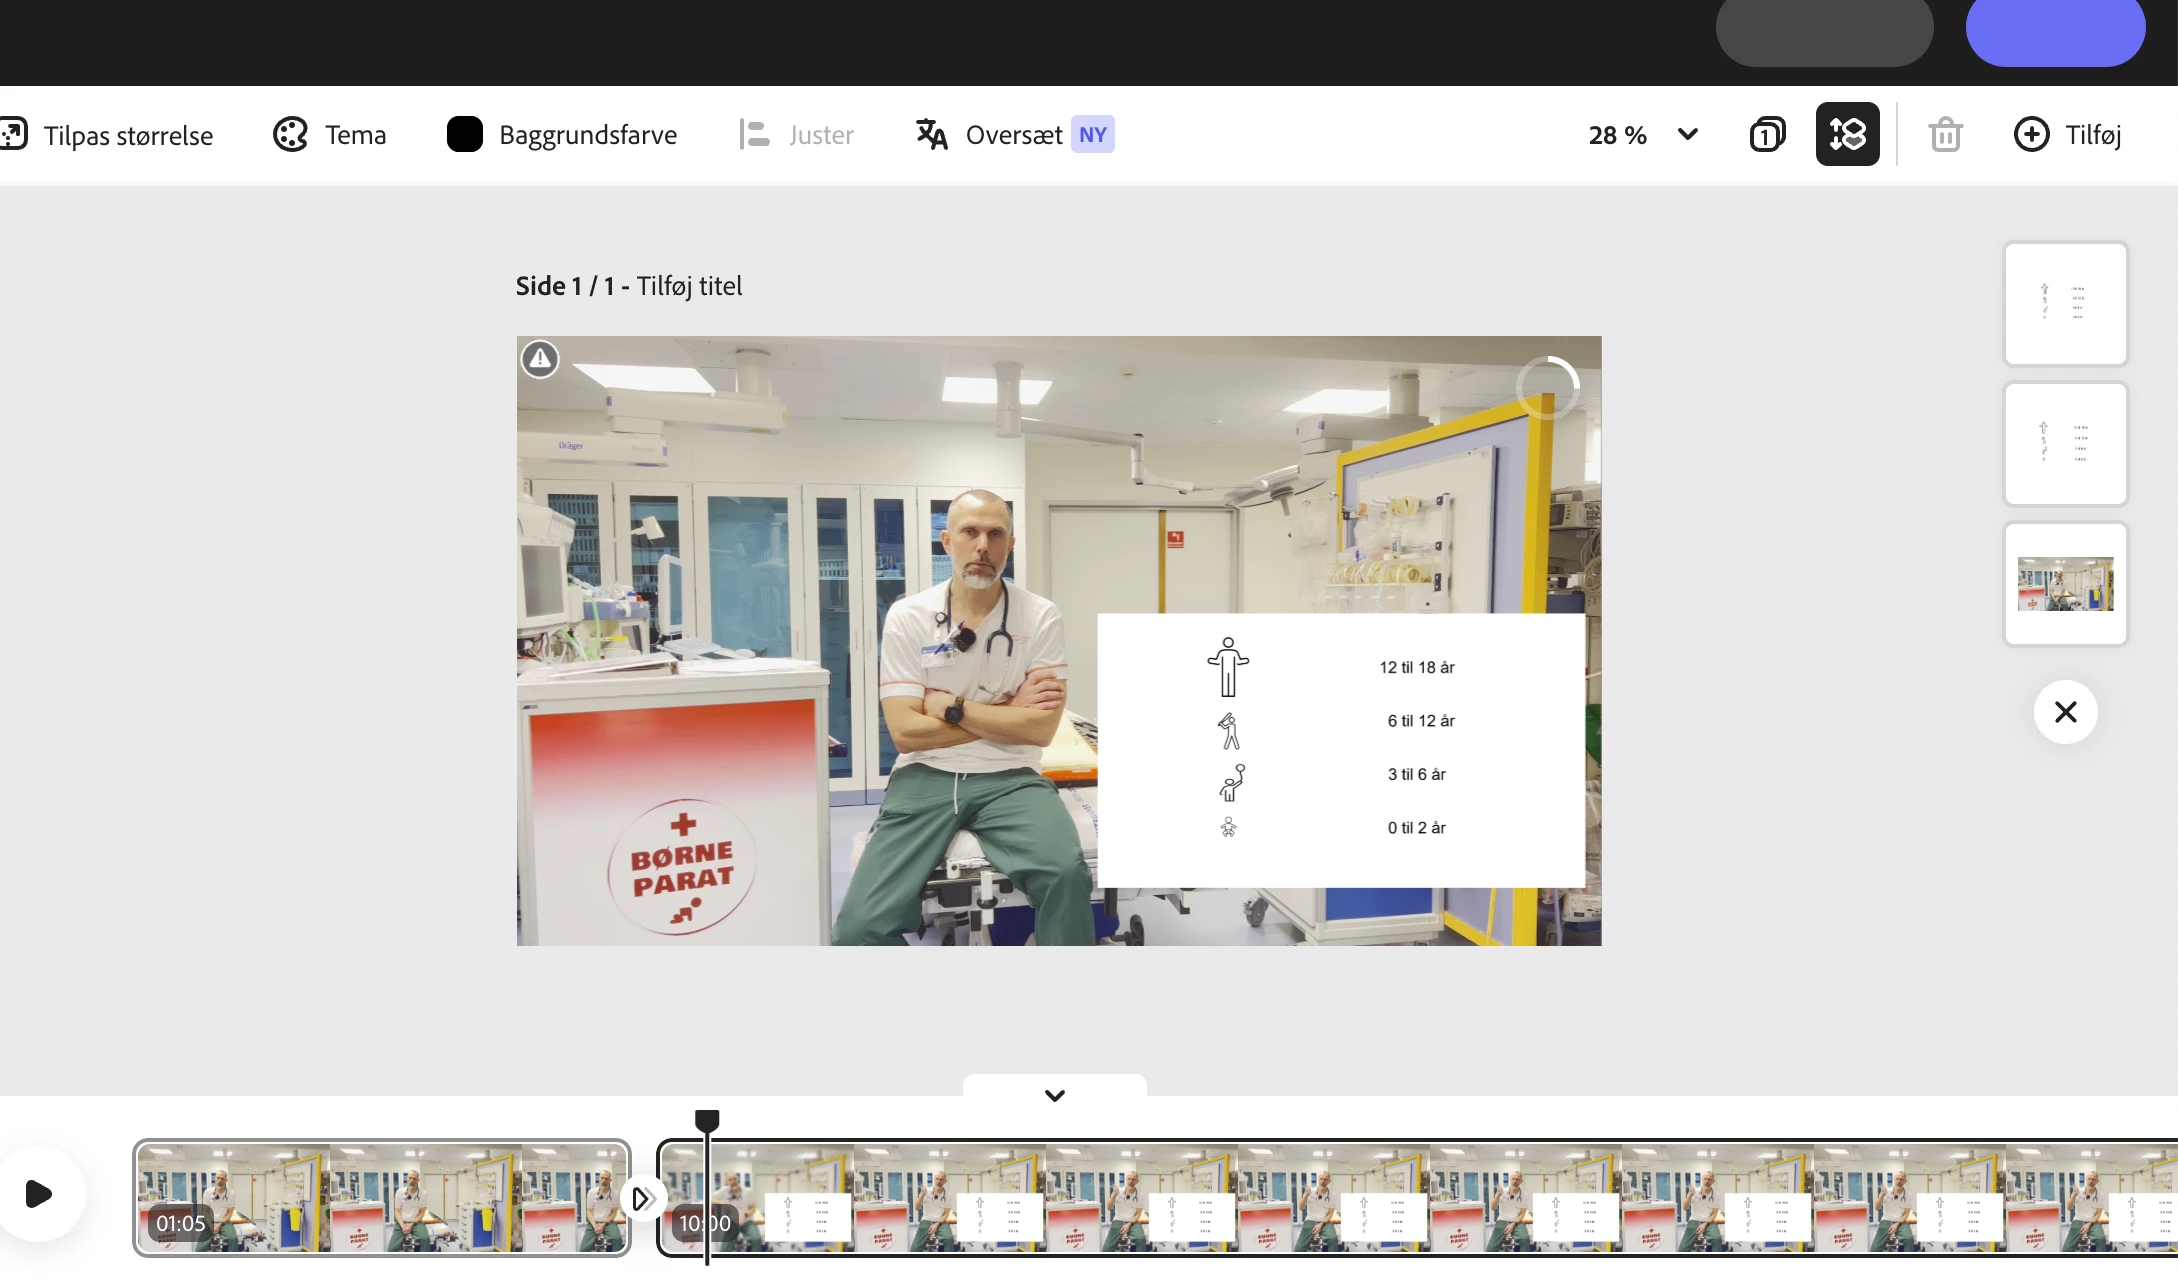Viewport: 2178px width, 1282px height.
Task: Click the Tilpas størrelse resize icon
Action: click(x=14, y=134)
